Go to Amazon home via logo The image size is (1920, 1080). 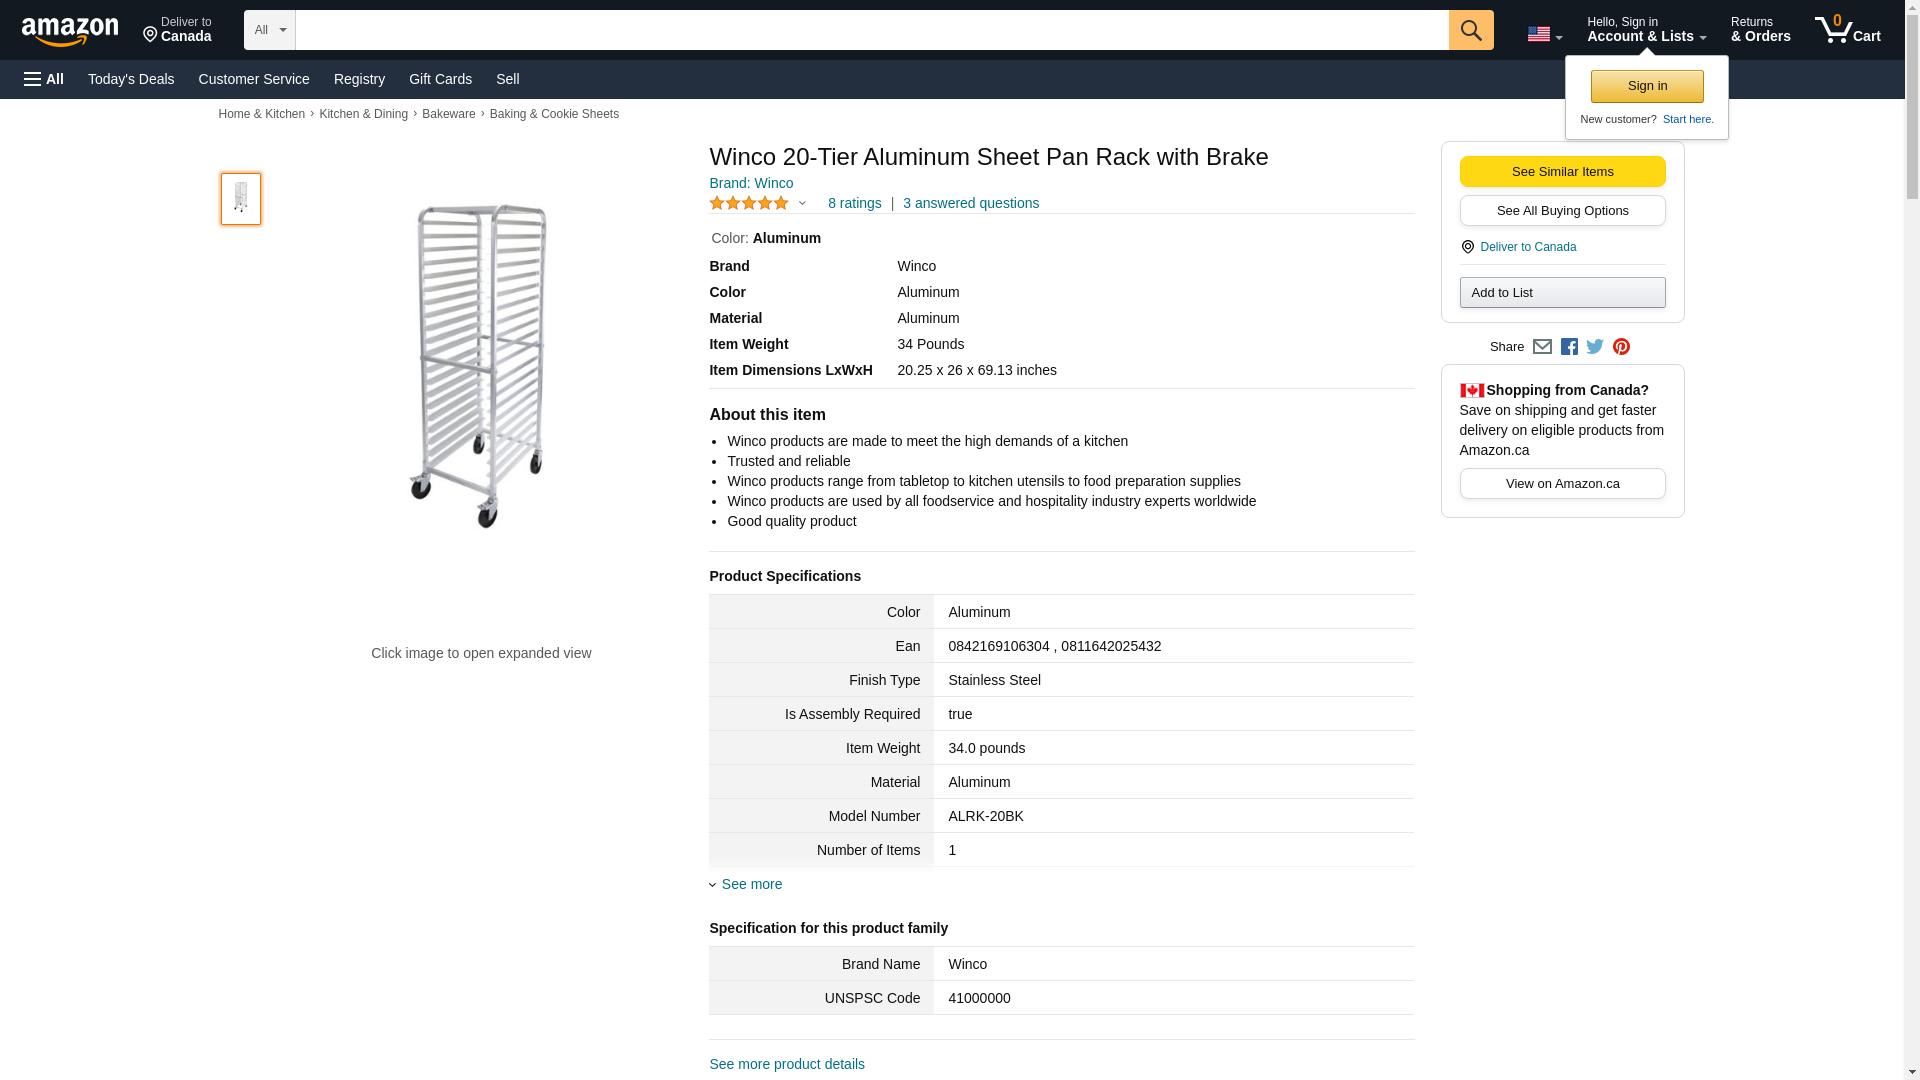tap(70, 31)
